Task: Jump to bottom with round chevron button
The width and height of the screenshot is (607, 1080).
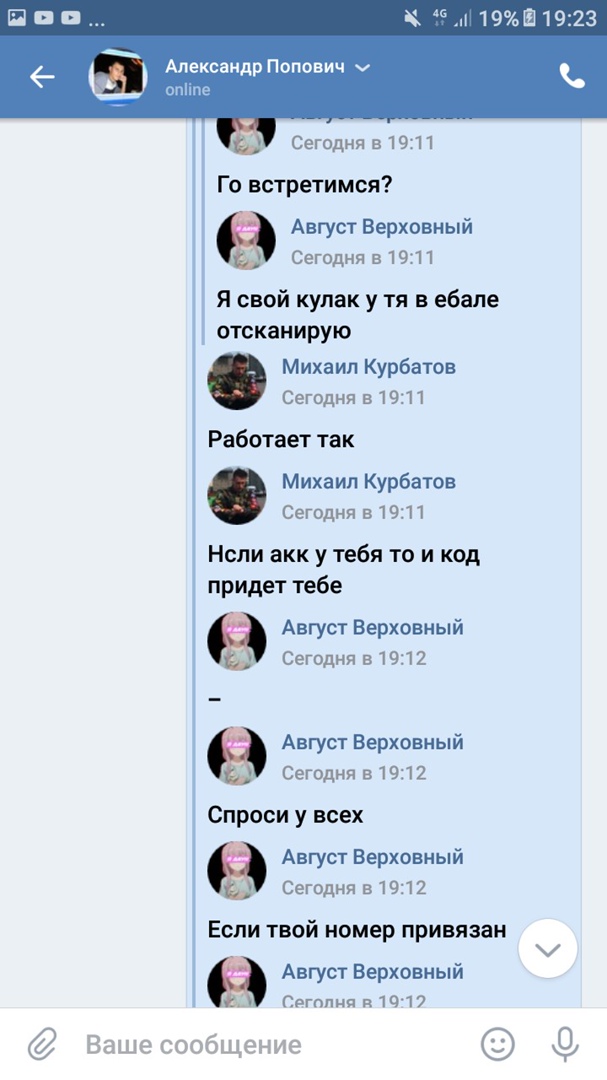Action: pyautogui.click(x=548, y=949)
